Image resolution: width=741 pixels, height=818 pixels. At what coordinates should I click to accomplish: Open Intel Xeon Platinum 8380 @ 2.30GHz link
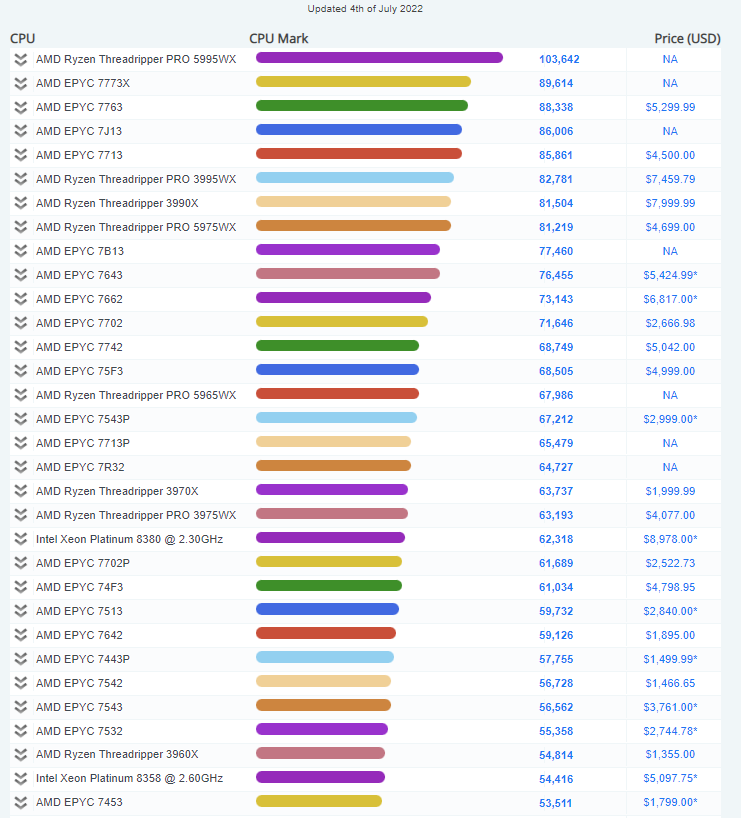point(129,539)
